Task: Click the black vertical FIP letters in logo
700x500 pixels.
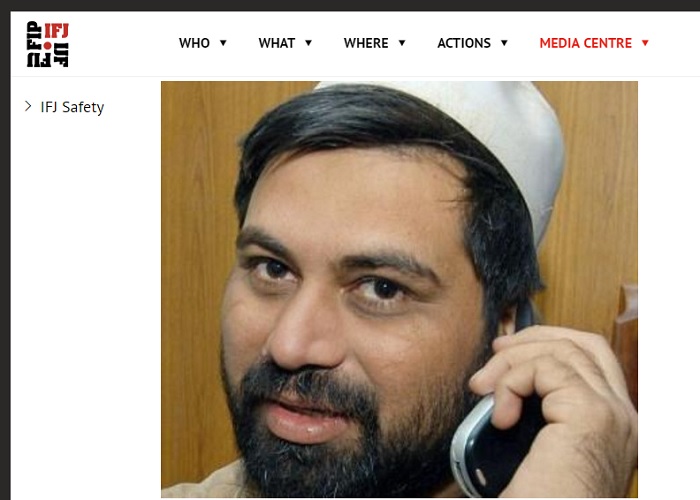Action: (34, 35)
